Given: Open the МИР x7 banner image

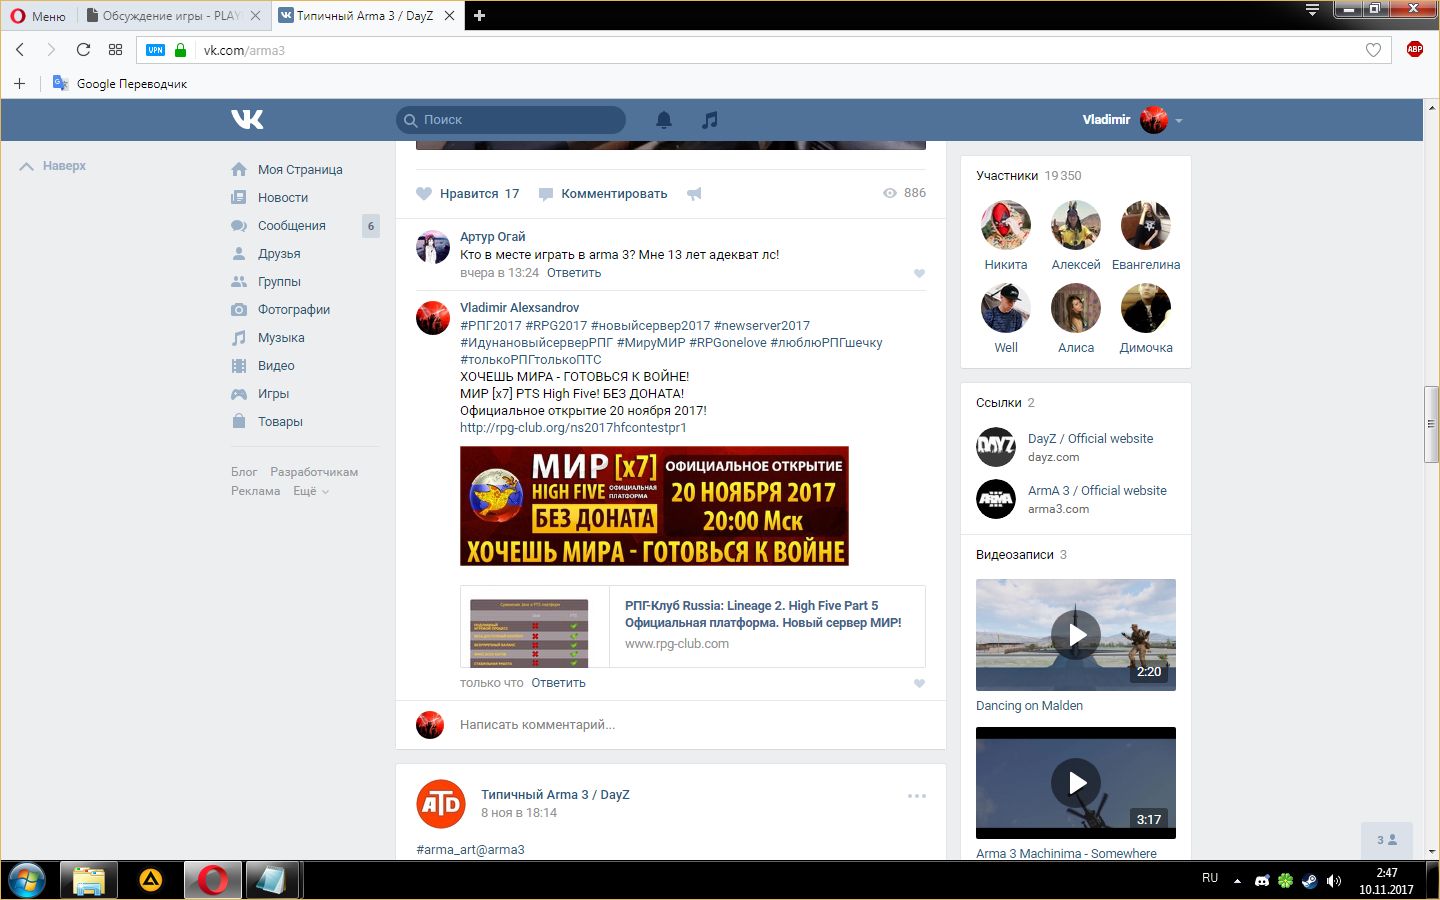Looking at the screenshot, I should tap(654, 506).
